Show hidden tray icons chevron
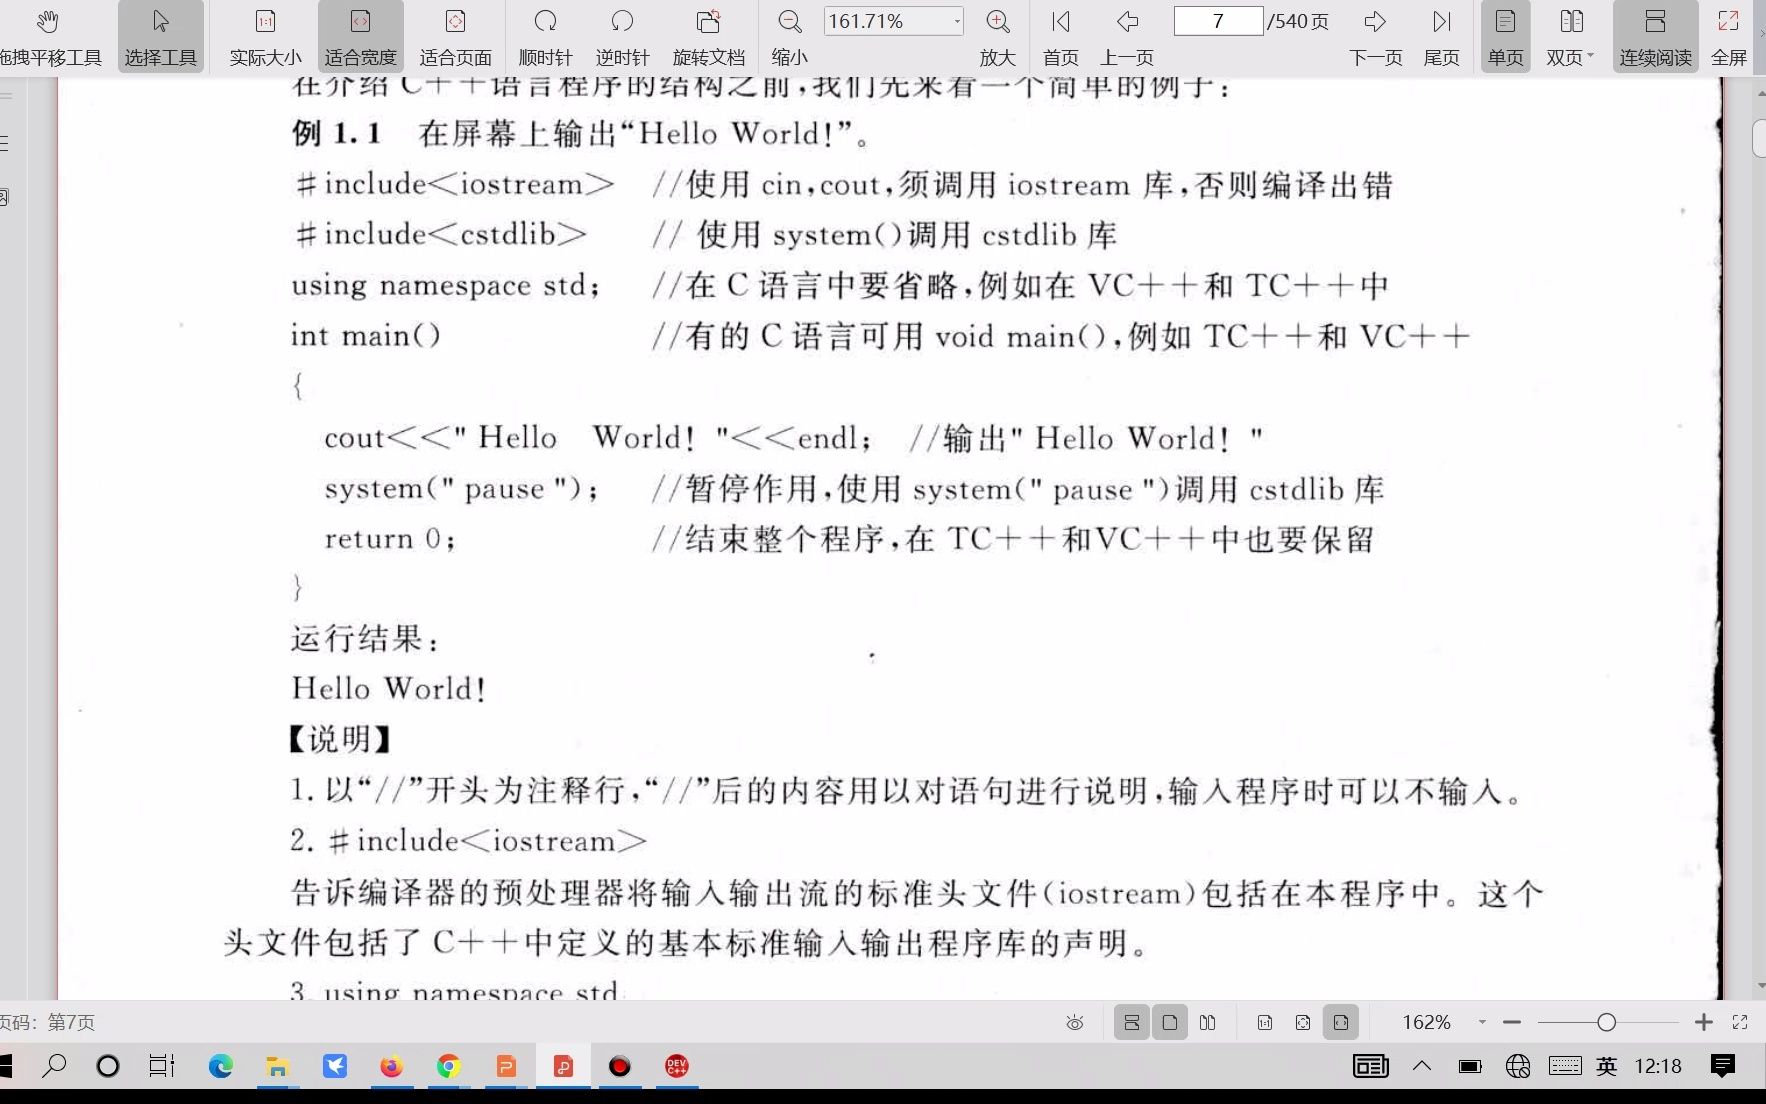The width and height of the screenshot is (1766, 1104). pyautogui.click(x=1421, y=1066)
